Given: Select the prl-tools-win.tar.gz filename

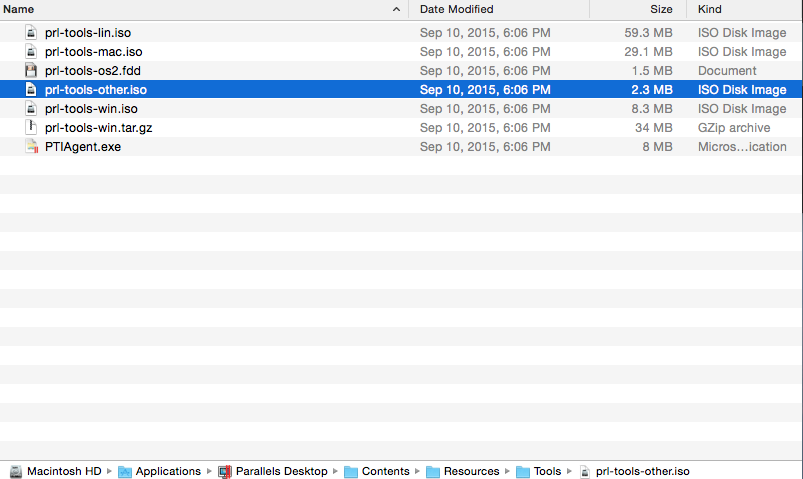Looking at the screenshot, I should pos(98,128).
